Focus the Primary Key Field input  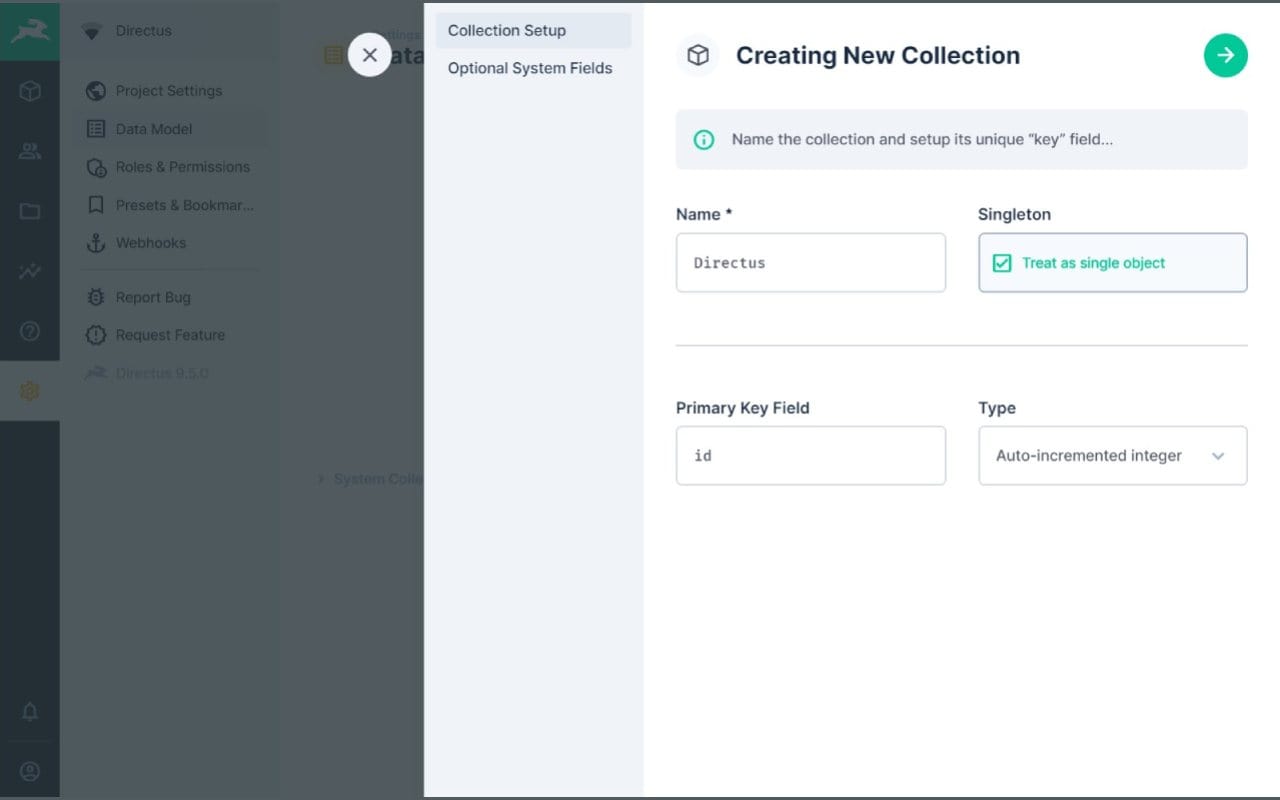[811, 456]
